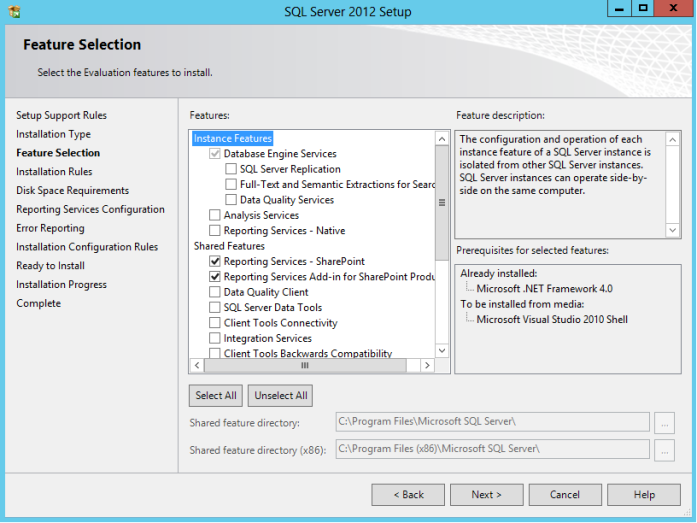The width and height of the screenshot is (697, 523).
Task: Click Microsoft .NET Framework 4.0 prerequisite
Action: [545, 289]
